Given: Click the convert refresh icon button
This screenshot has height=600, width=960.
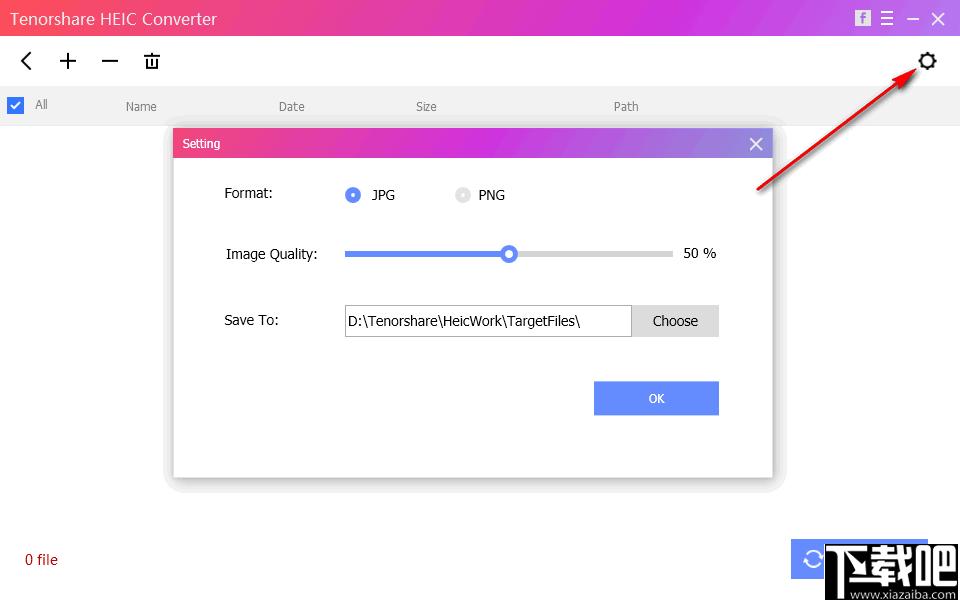Looking at the screenshot, I should tap(812, 559).
